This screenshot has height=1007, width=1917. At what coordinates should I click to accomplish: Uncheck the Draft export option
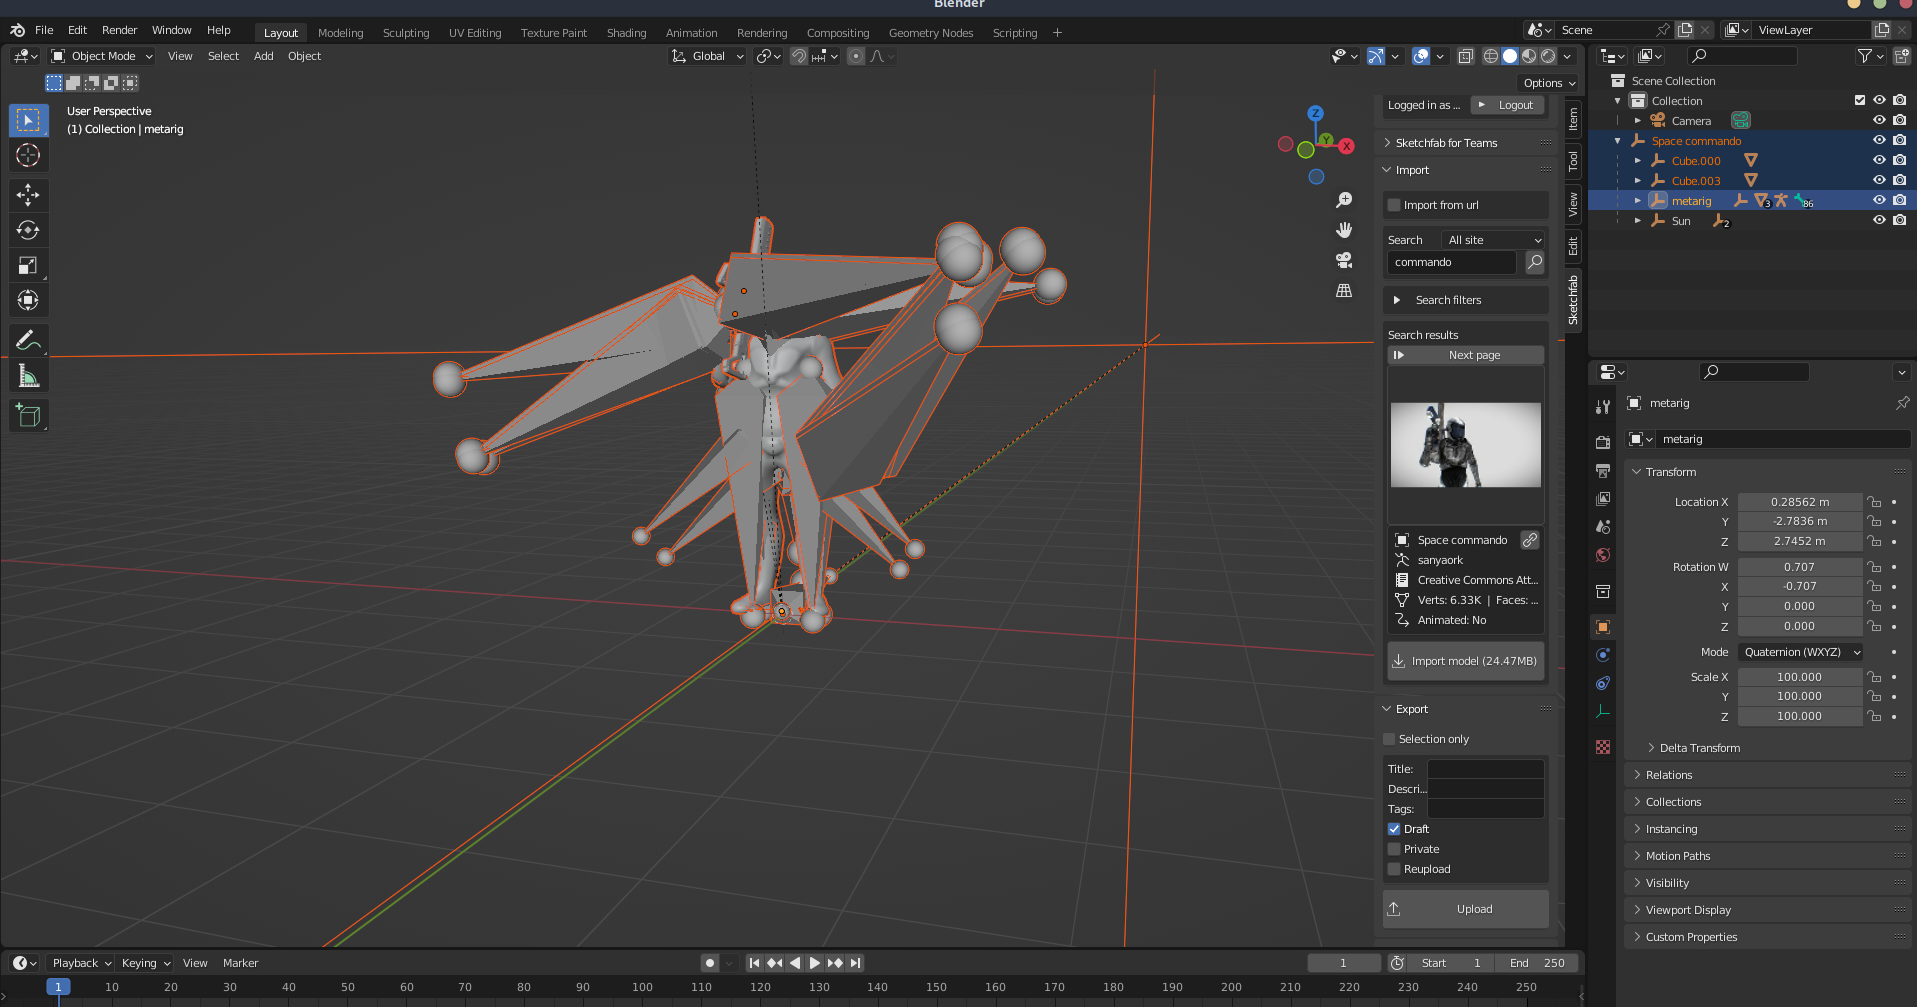click(1394, 829)
